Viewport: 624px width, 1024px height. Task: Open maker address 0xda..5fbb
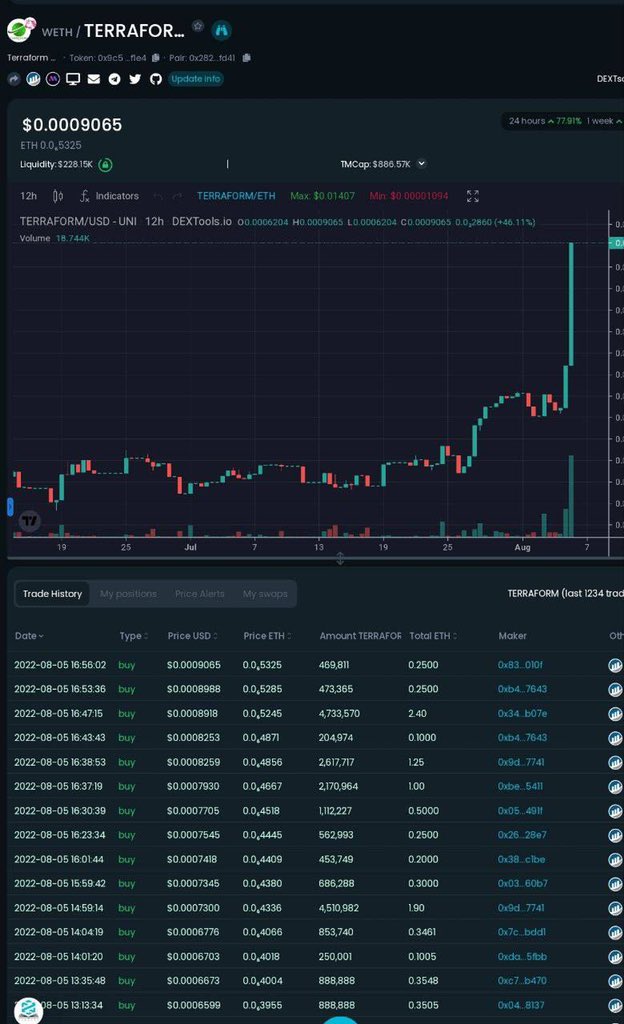(x=522, y=957)
